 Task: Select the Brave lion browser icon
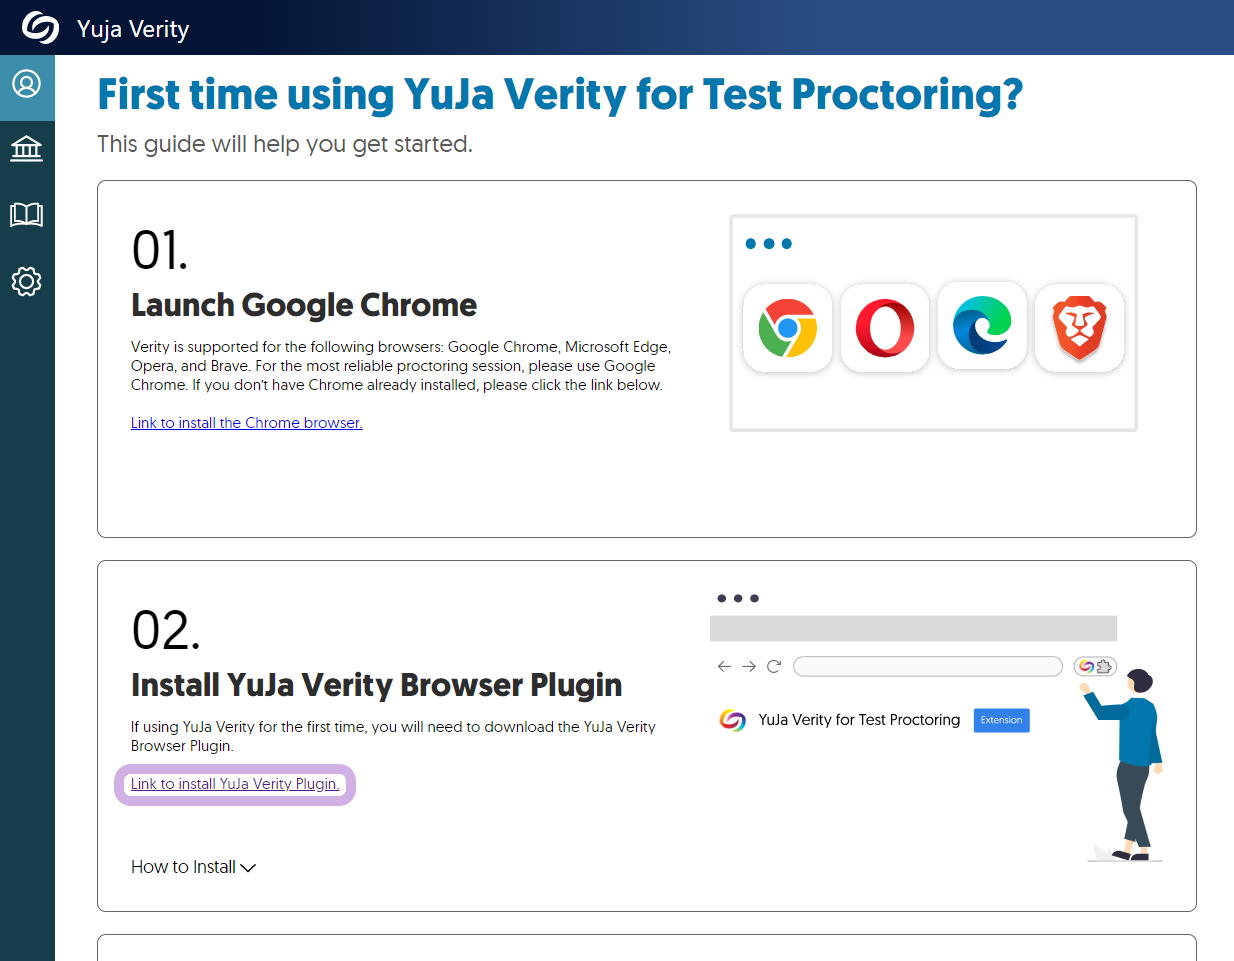pos(1080,328)
